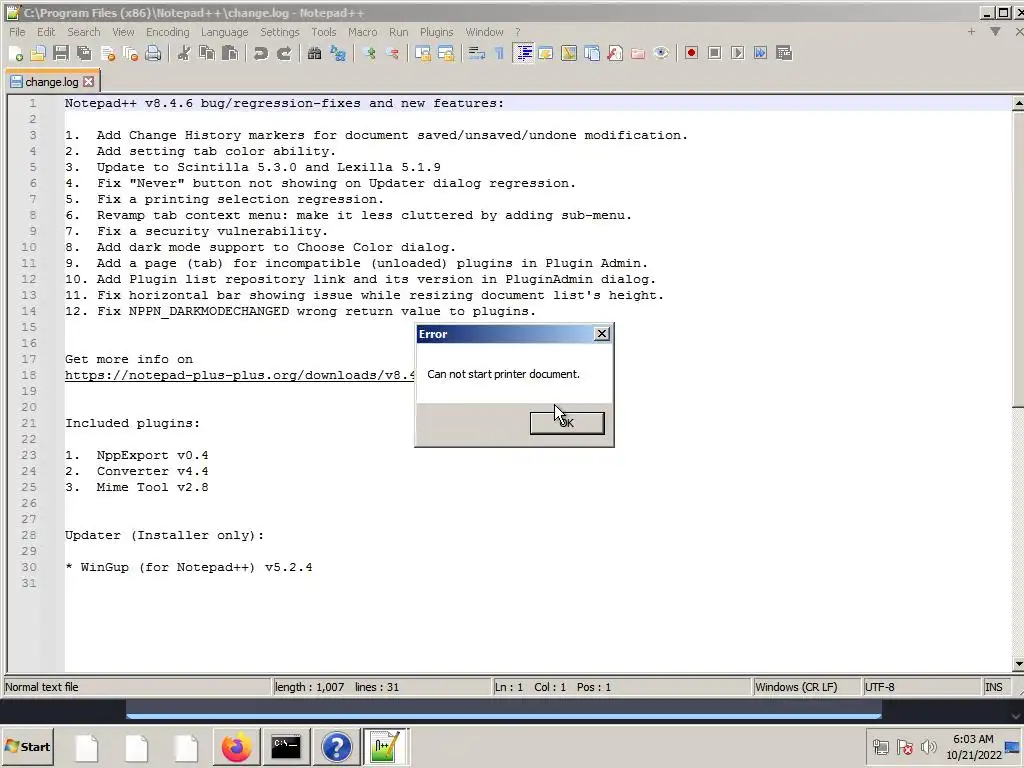
Task: Click the Print toolbar icon
Action: click(x=153, y=54)
